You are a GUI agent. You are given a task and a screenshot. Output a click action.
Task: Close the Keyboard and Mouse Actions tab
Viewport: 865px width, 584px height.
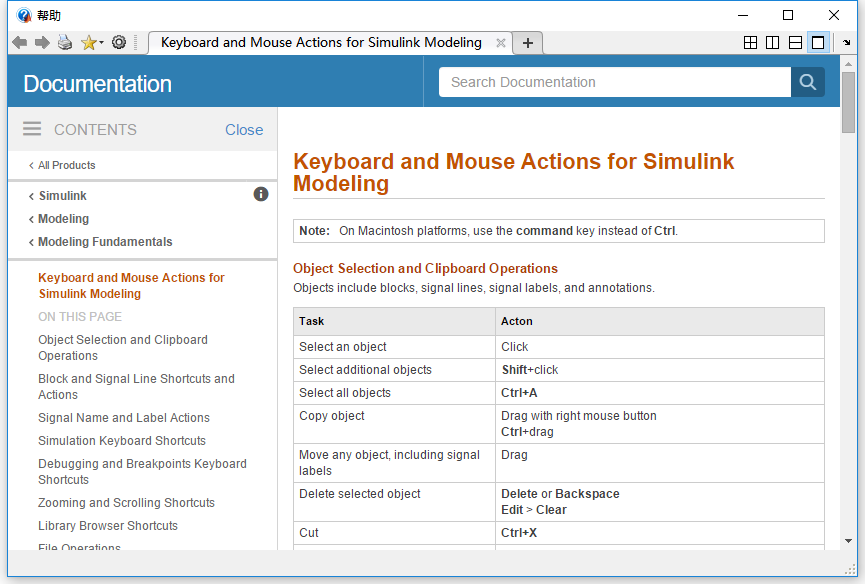(502, 43)
